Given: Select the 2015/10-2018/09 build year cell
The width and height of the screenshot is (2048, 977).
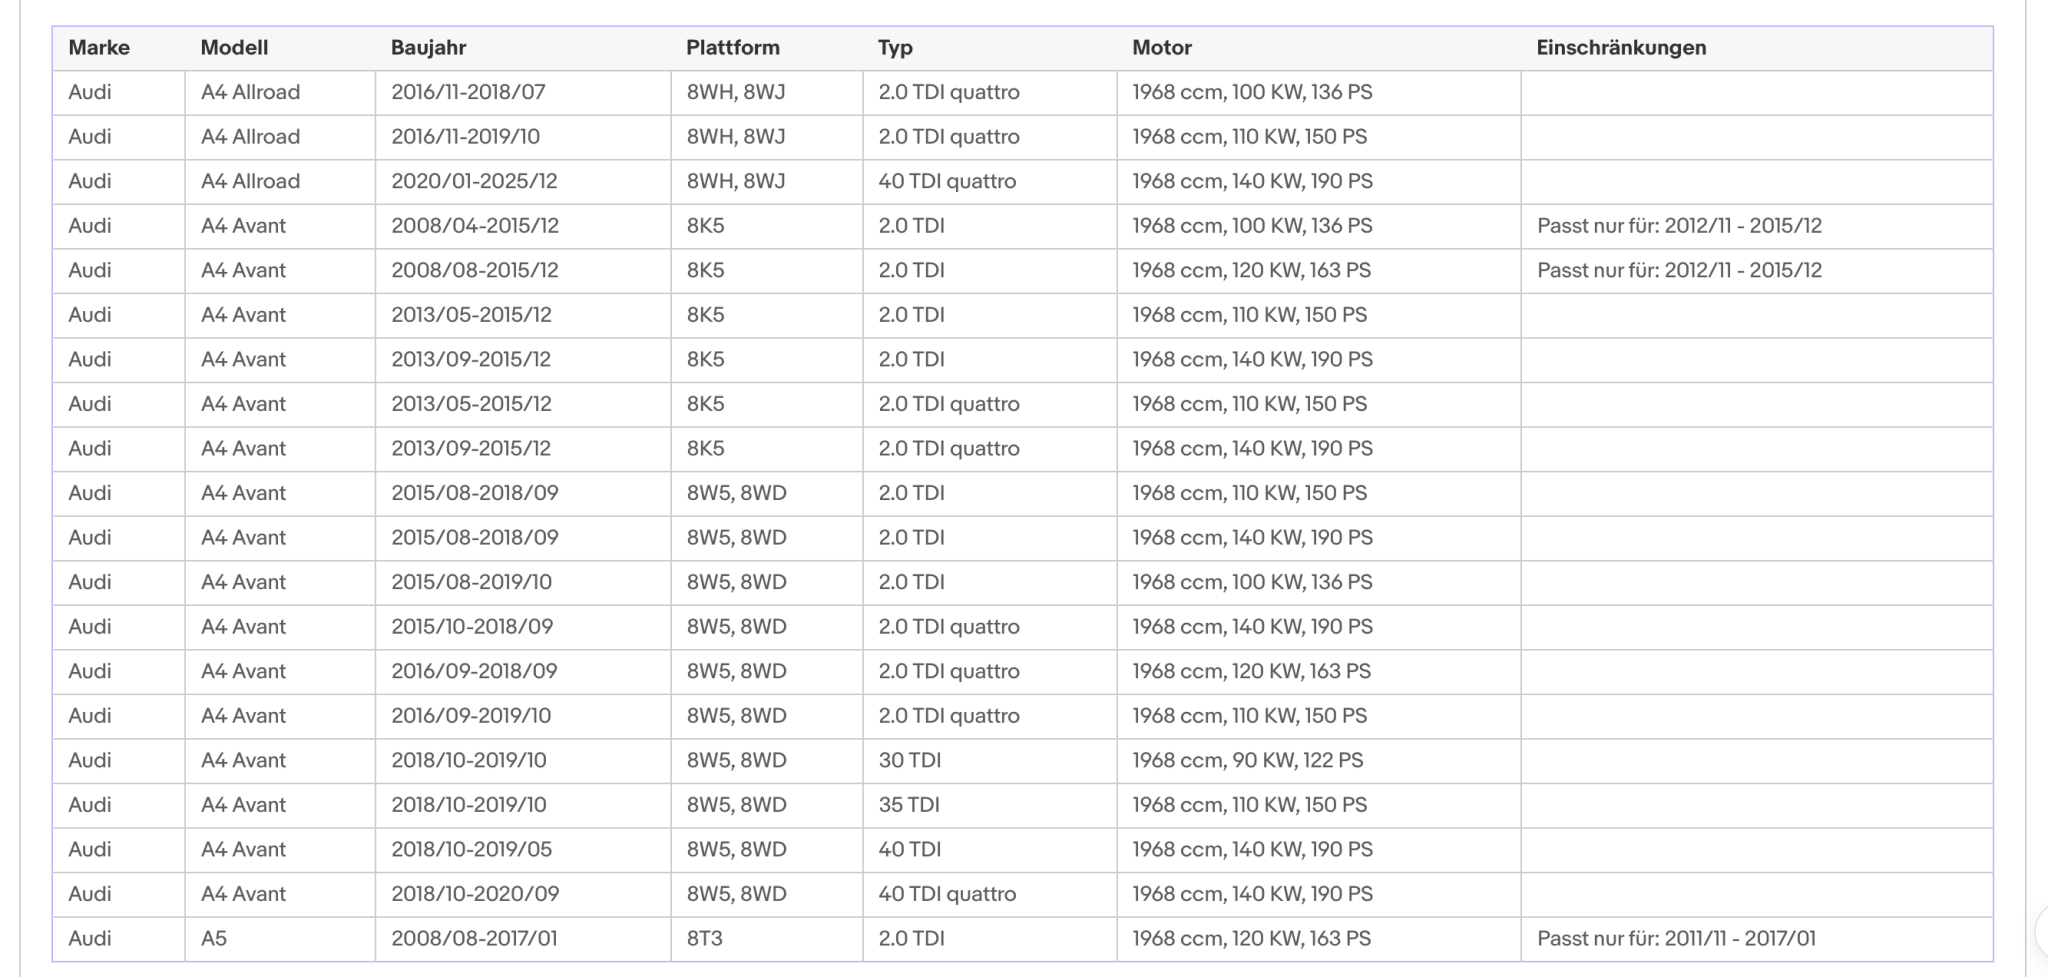Looking at the screenshot, I should tap(523, 627).
